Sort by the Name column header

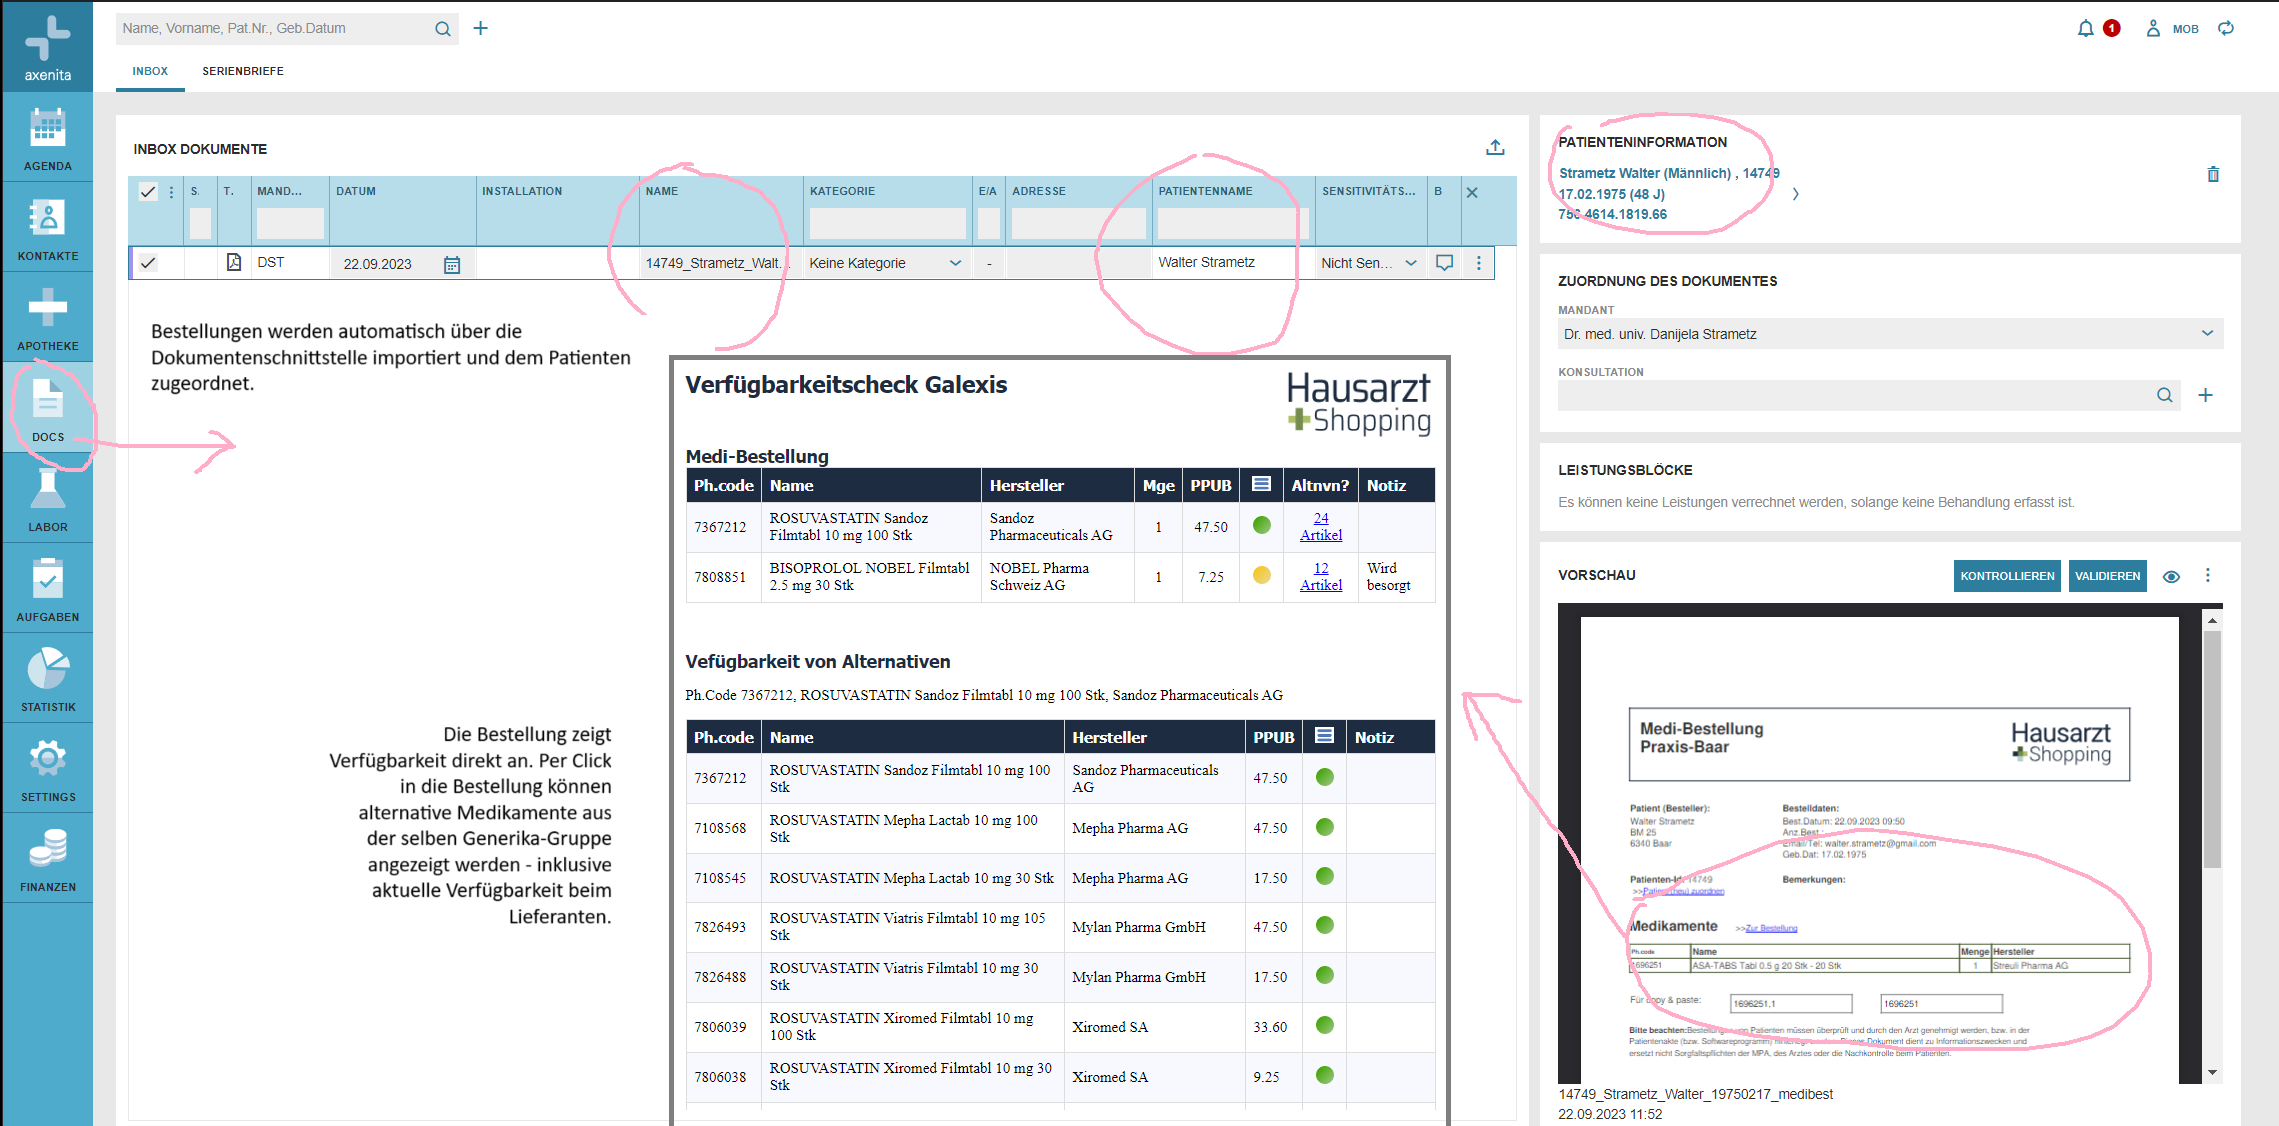[x=662, y=191]
